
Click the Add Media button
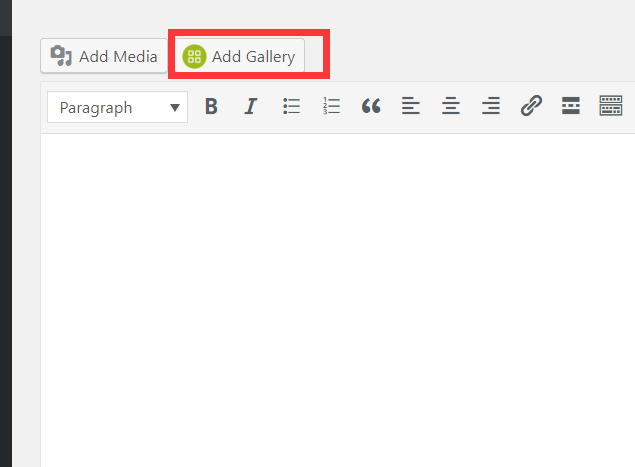(x=104, y=56)
